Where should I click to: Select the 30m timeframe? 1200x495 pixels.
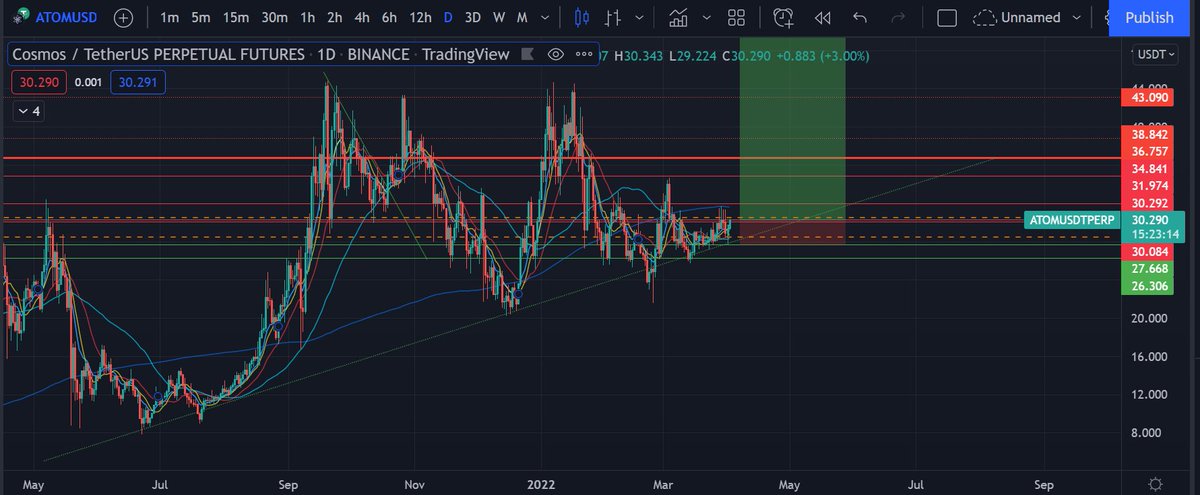click(274, 18)
